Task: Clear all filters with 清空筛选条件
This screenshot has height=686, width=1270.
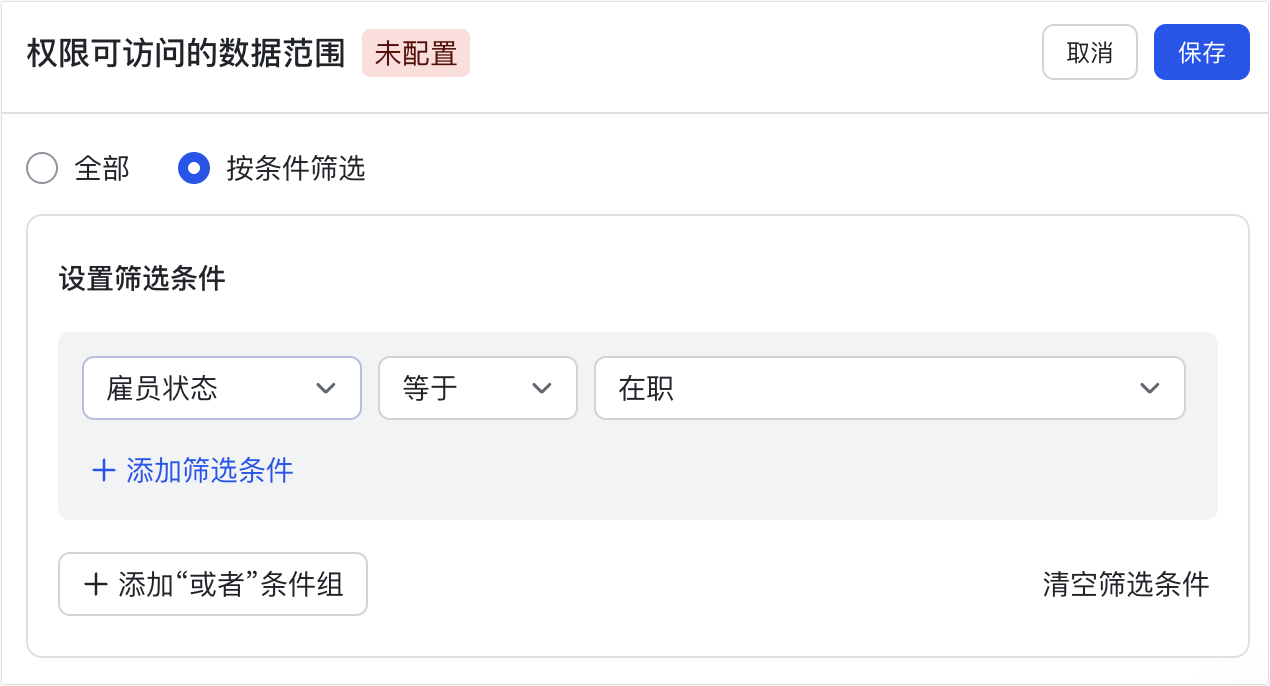Action: point(1125,585)
